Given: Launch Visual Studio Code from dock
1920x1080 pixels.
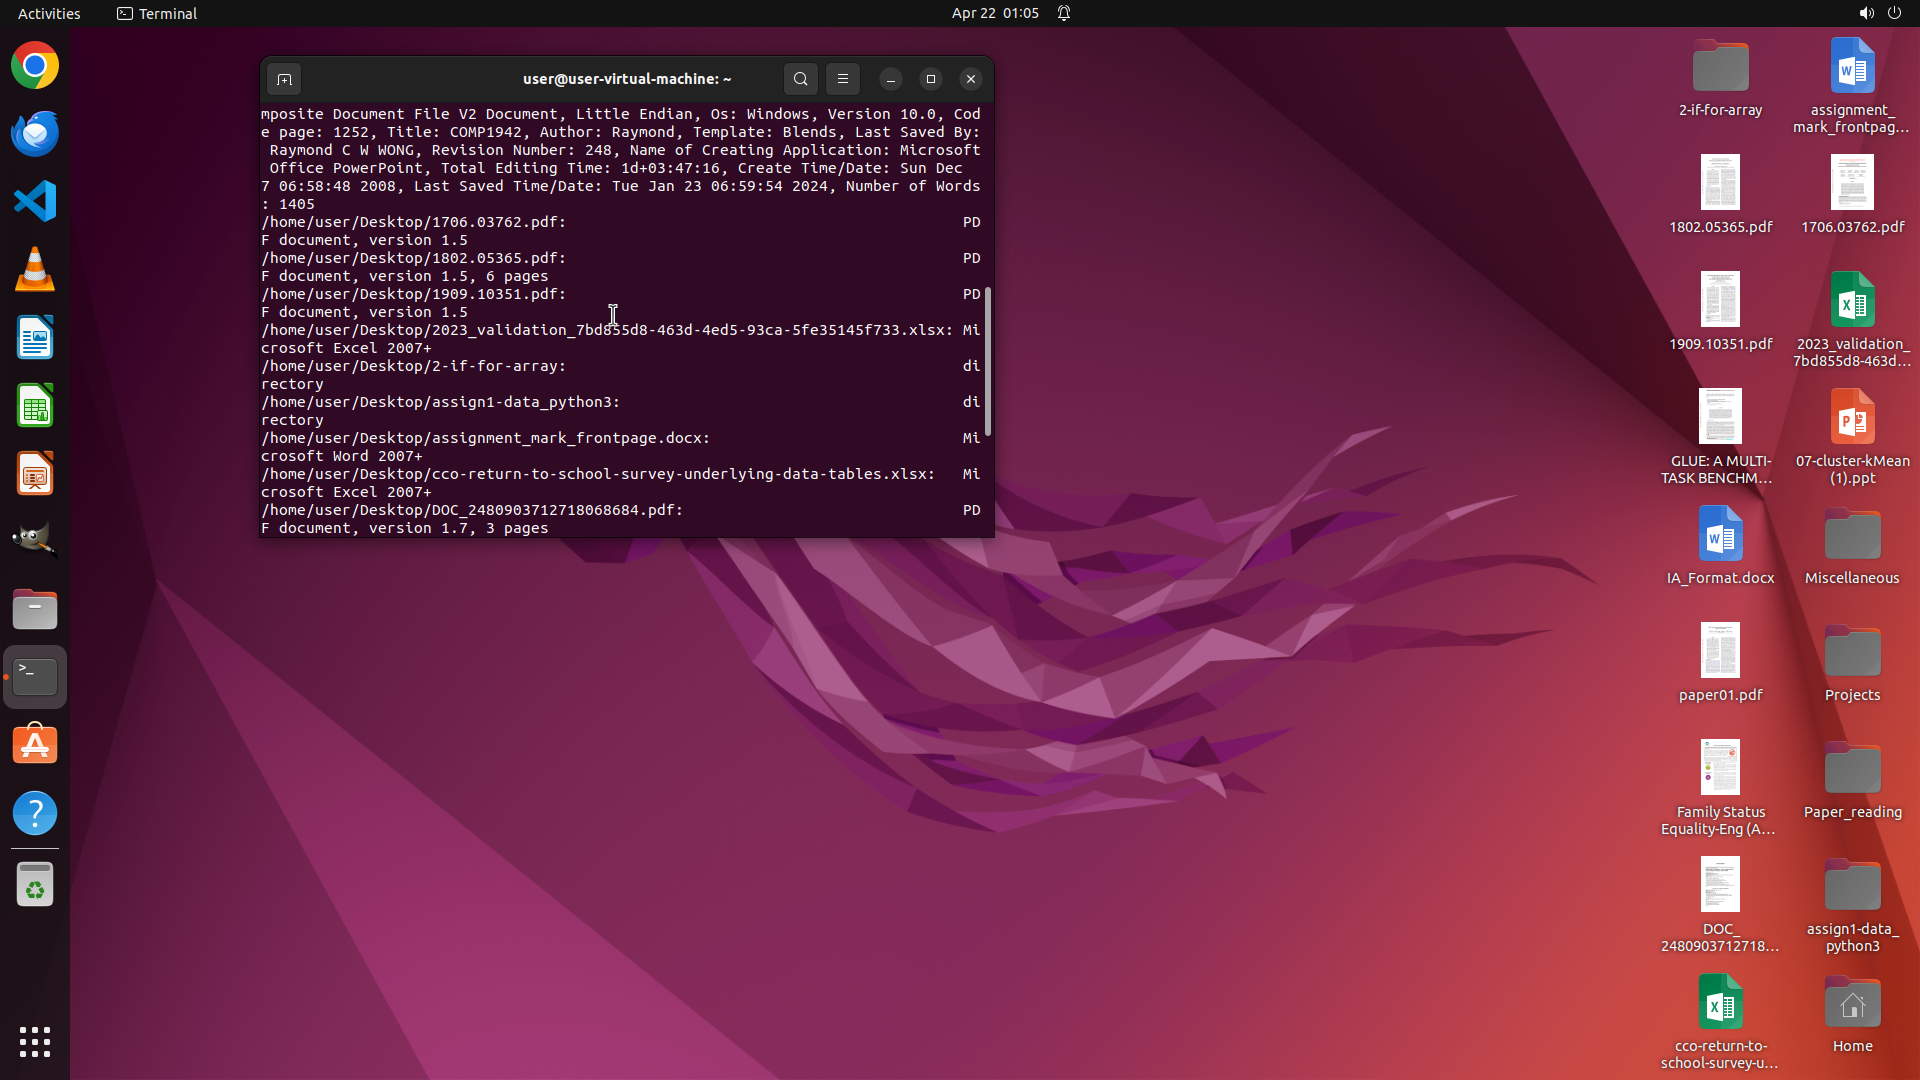Looking at the screenshot, I should (35, 202).
